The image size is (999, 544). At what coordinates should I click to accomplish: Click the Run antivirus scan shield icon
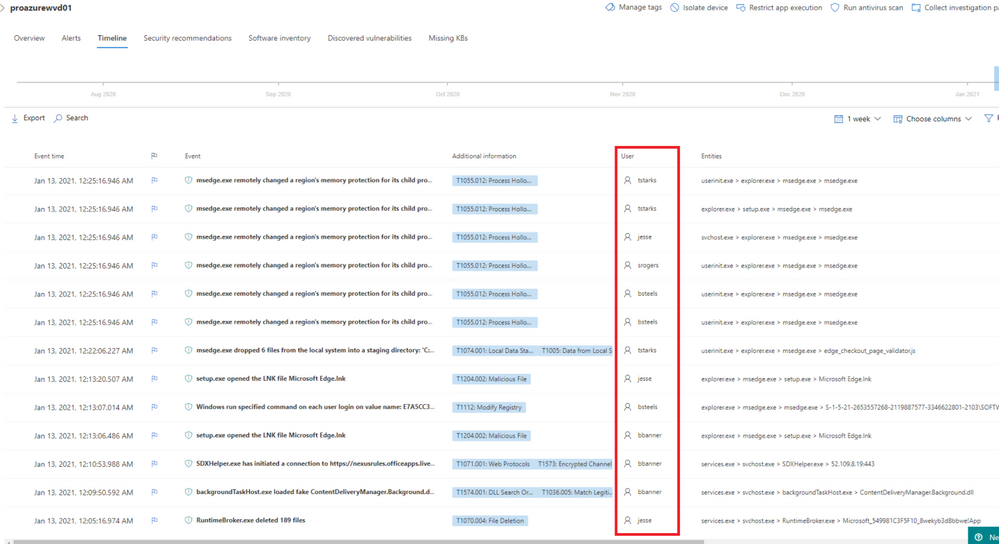835,8
